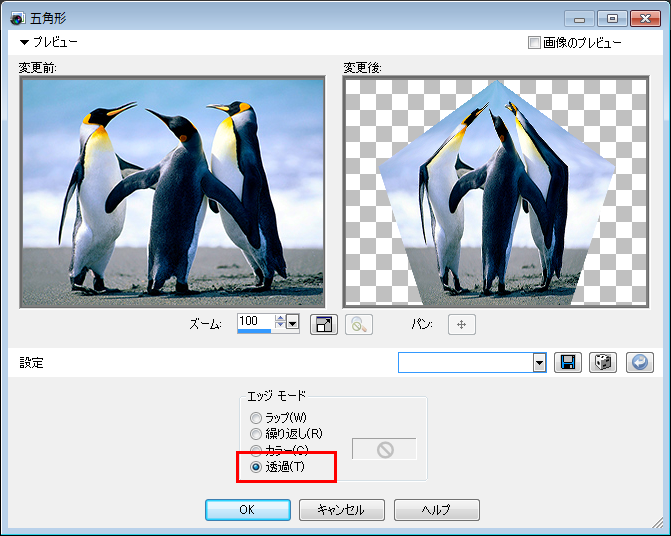Click the dialog resize grip corner

click(x=657, y=523)
